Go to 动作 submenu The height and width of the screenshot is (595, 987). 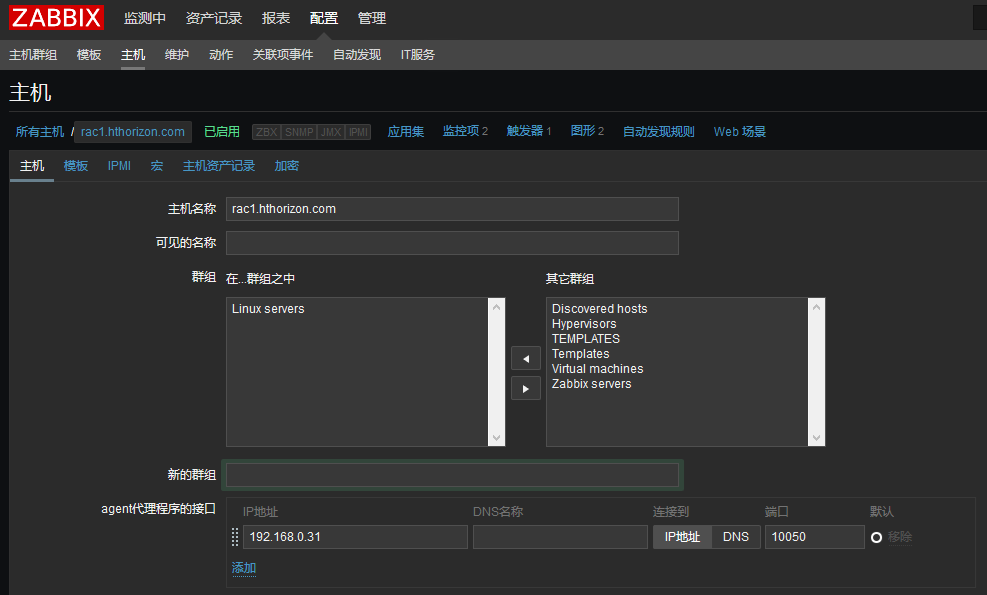tap(221, 55)
